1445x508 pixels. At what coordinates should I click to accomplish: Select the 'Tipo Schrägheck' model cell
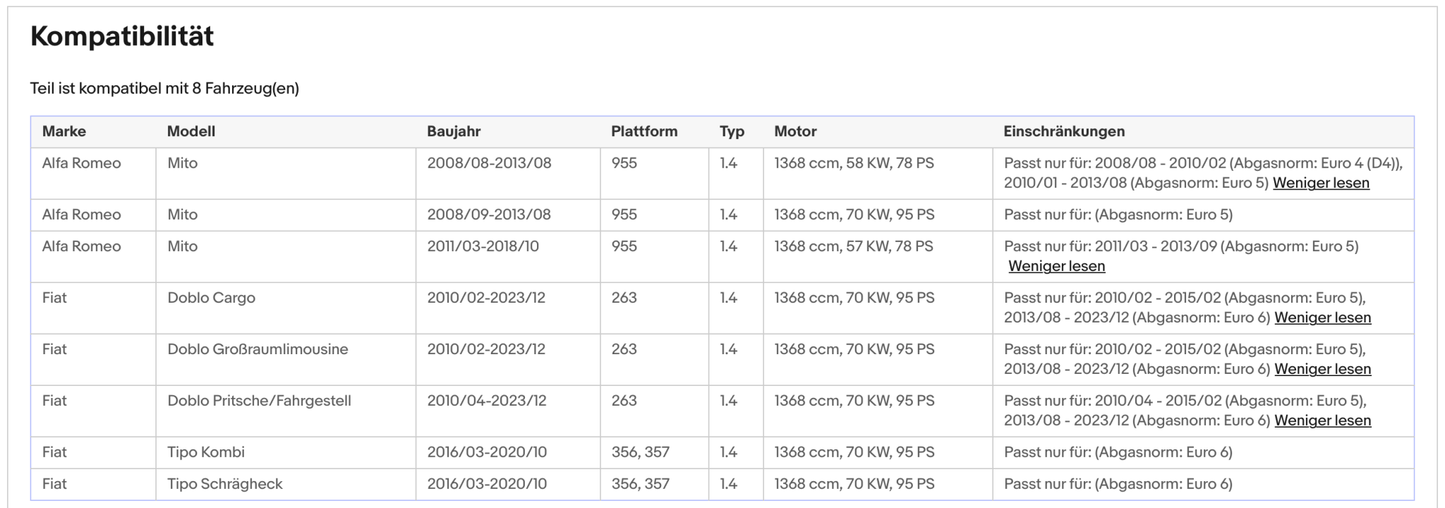[225, 484]
